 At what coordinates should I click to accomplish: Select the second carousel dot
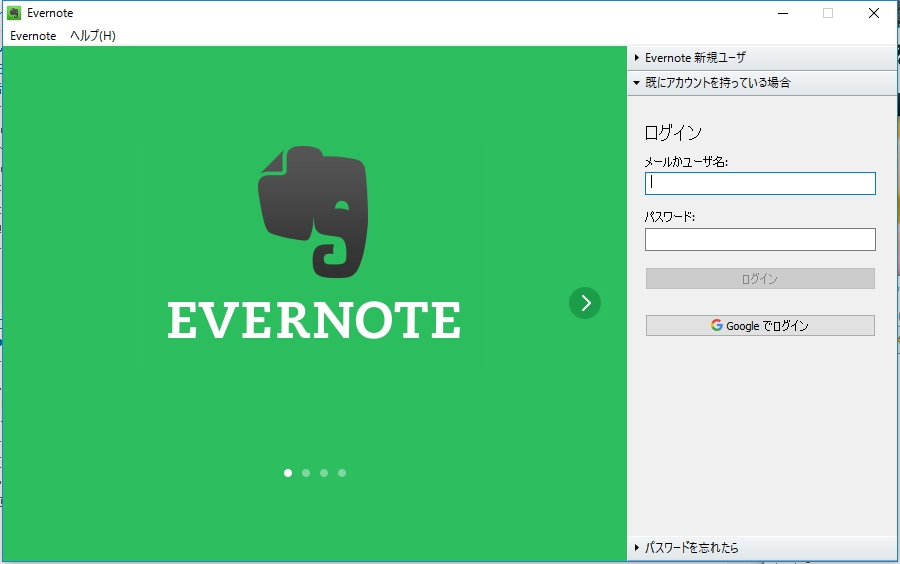(306, 473)
